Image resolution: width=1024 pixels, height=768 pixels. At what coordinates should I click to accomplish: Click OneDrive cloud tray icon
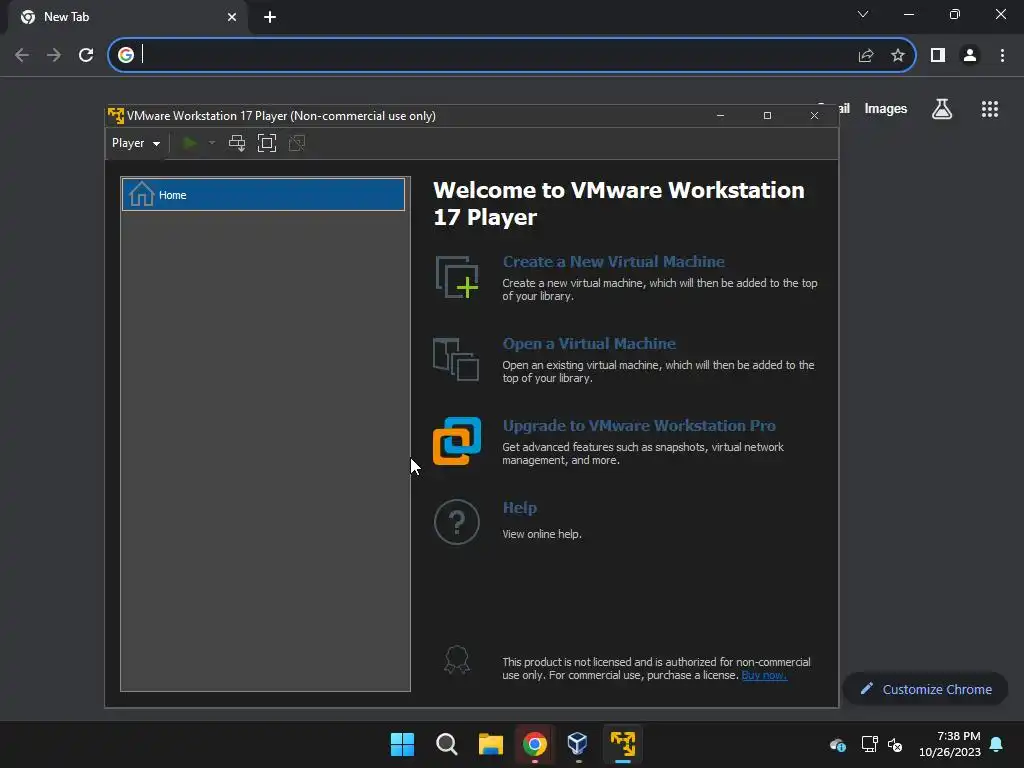pos(838,744)
